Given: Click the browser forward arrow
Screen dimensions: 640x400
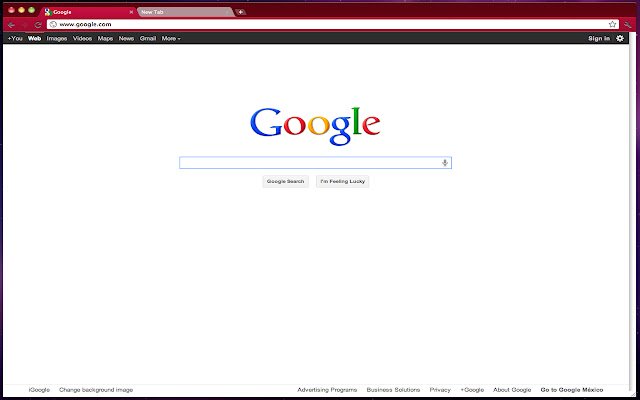Looking at the screenshot, I should (x=25, y=25).
